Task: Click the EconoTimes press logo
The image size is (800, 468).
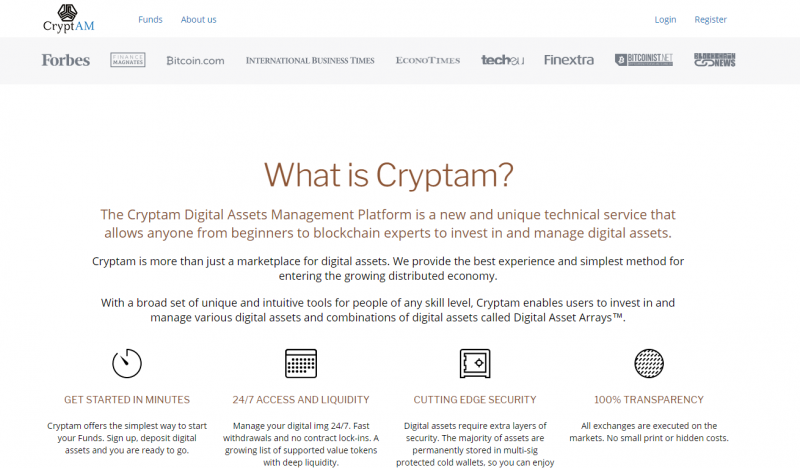Action: coord(428,60)
